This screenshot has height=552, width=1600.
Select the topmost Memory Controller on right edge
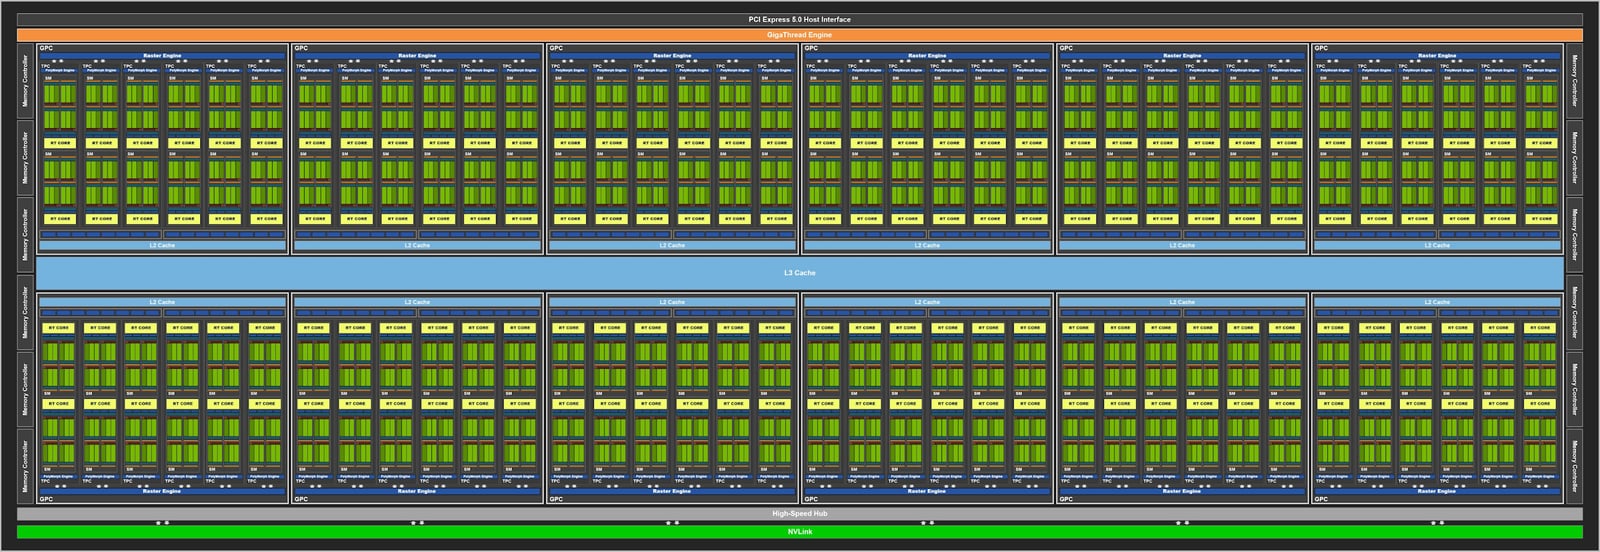click(x=1573, y=81)
